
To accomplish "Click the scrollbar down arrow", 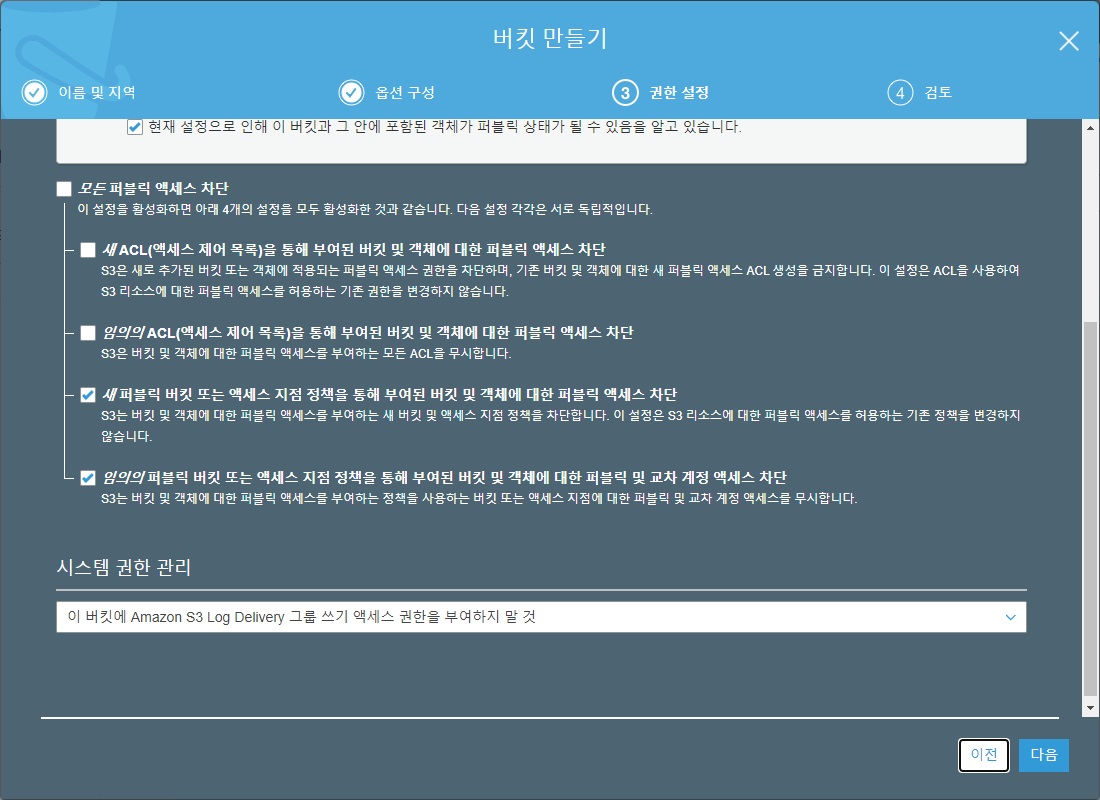I will point(1090,707).
